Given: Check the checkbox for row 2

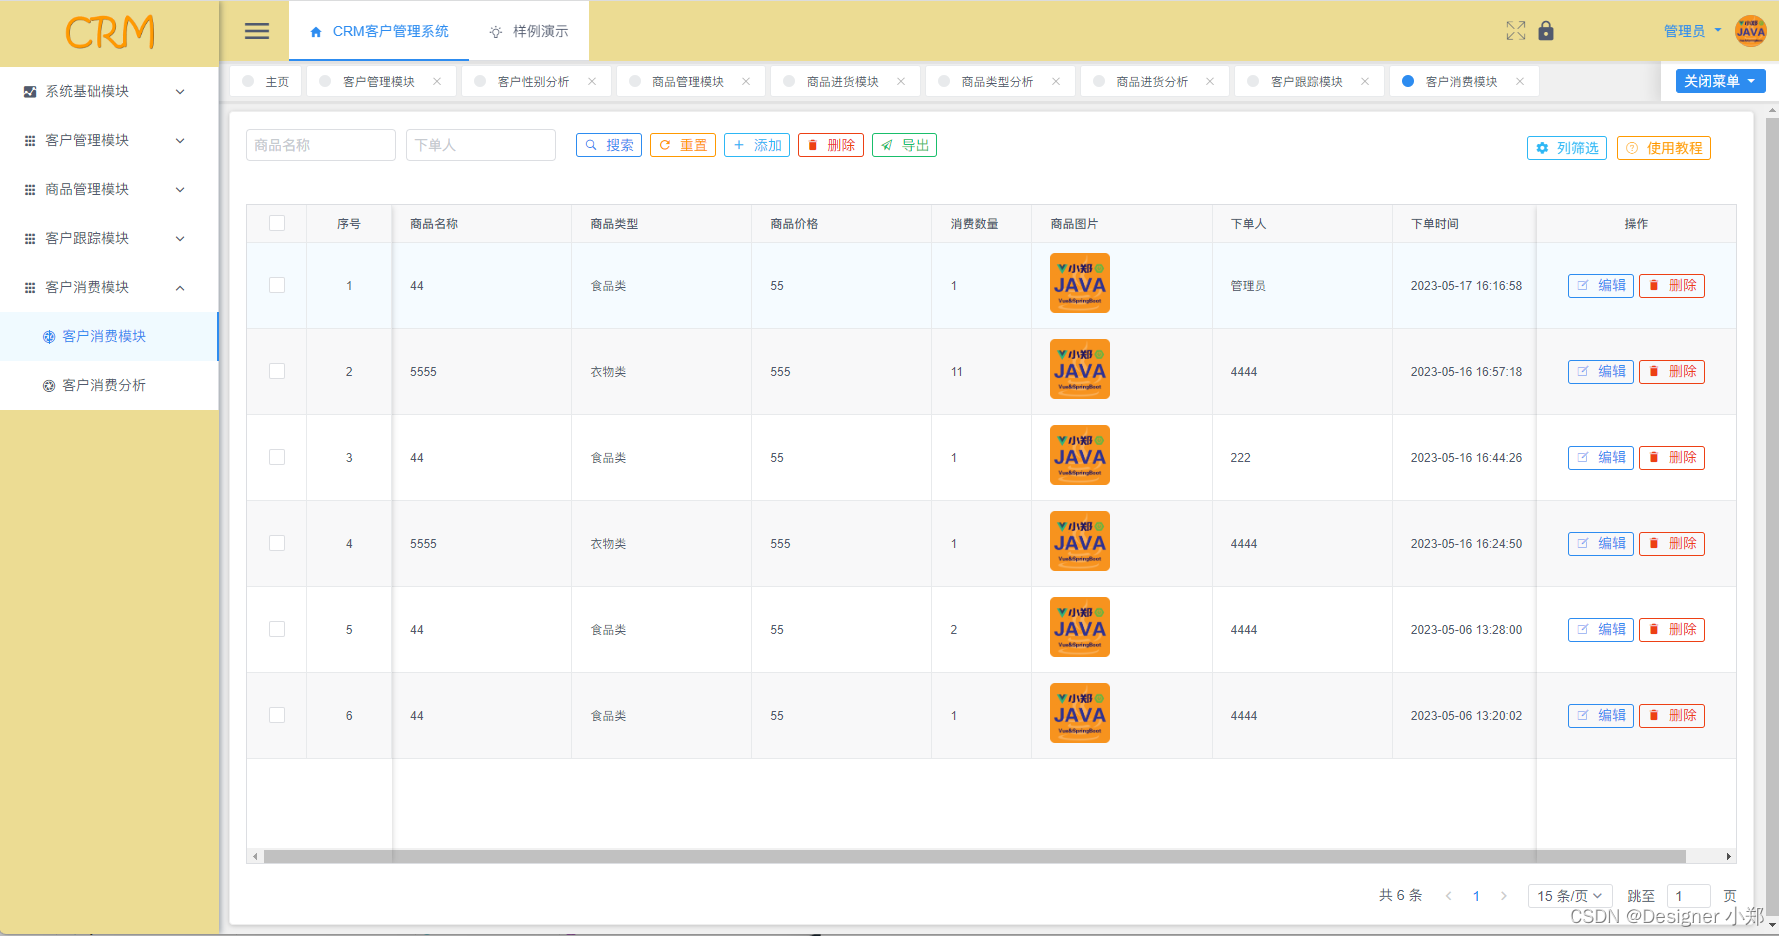Looking at the screenshot, I should click(x=277, y=371).
